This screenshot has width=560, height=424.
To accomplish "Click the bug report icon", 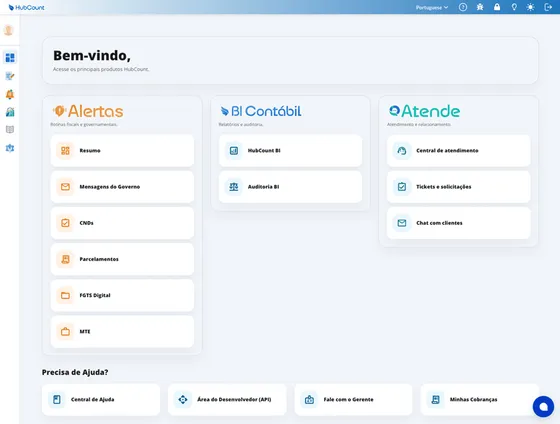I will point(480,7).
